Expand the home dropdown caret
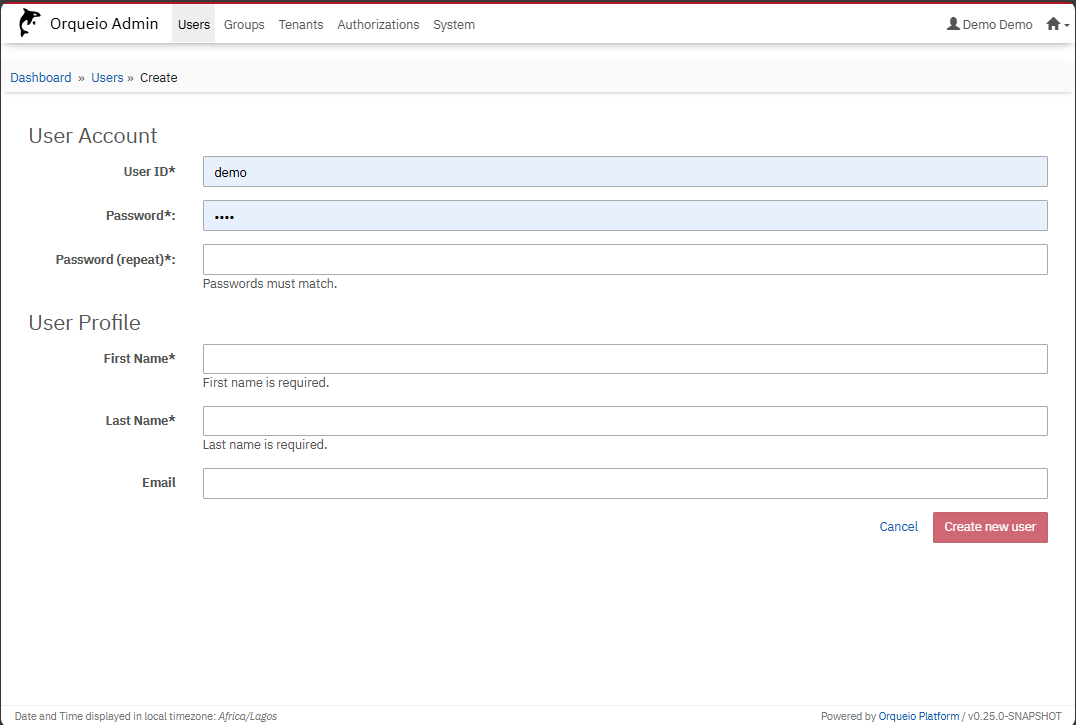 coord(1066,25)
